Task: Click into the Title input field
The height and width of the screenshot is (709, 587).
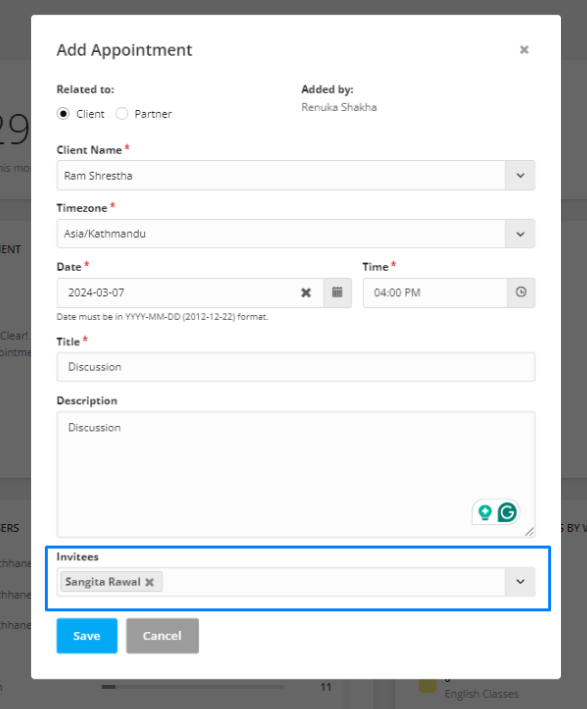Action: (x=296, y=367)
